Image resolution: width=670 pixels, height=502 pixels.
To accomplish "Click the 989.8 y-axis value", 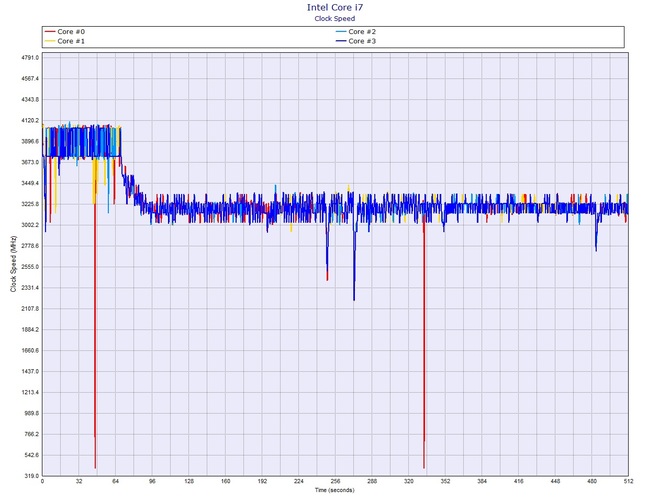I will point(32,414).
